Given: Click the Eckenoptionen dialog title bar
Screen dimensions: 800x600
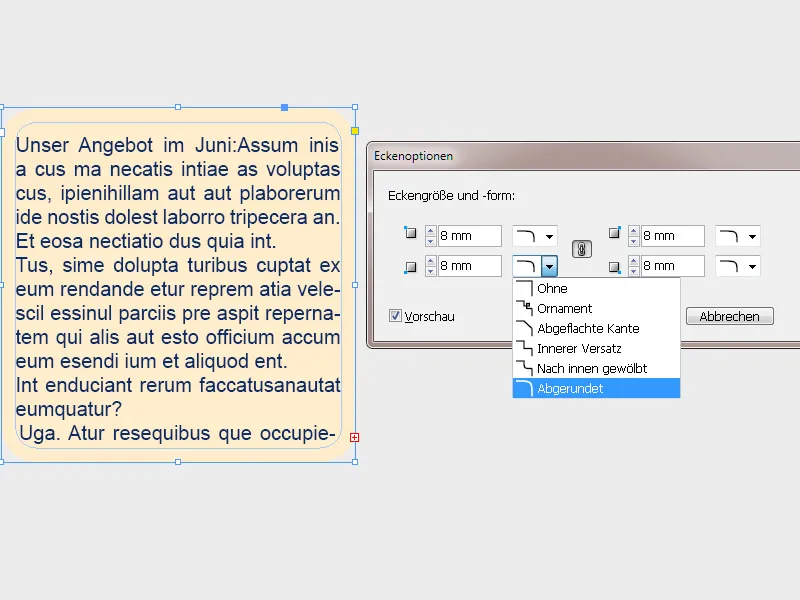Looking at the screenshot, I should point(584,156).
